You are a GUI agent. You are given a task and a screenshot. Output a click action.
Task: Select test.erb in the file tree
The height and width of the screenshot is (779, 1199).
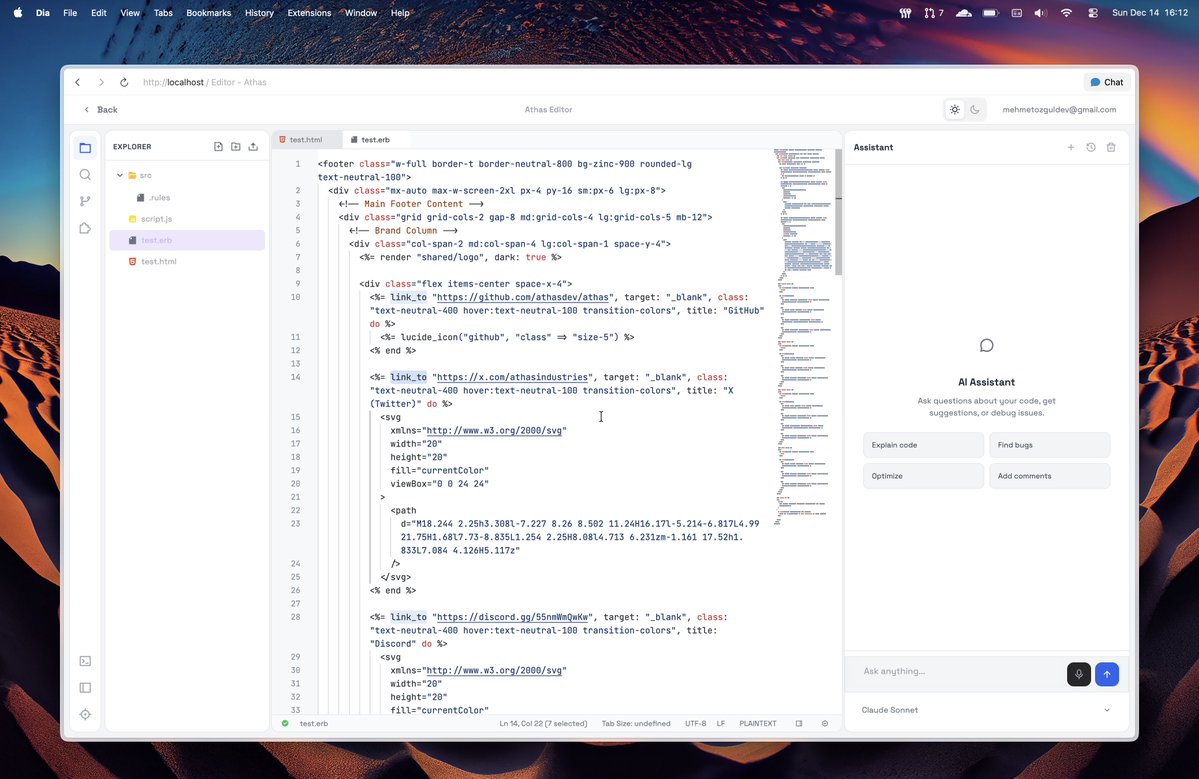187,240
